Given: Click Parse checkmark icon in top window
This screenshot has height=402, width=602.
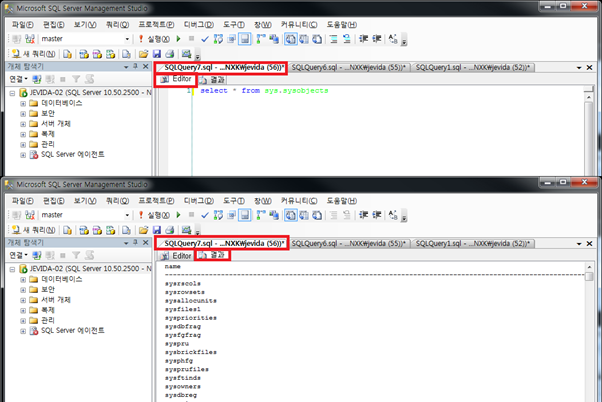Looking at the screenshot, I should tap(205, 39).
